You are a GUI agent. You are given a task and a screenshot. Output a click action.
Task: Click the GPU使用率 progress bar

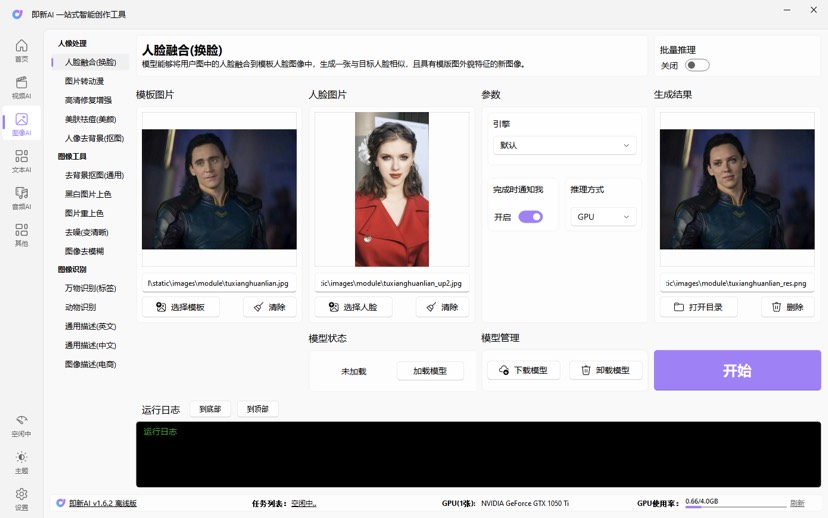click(734, 507)
